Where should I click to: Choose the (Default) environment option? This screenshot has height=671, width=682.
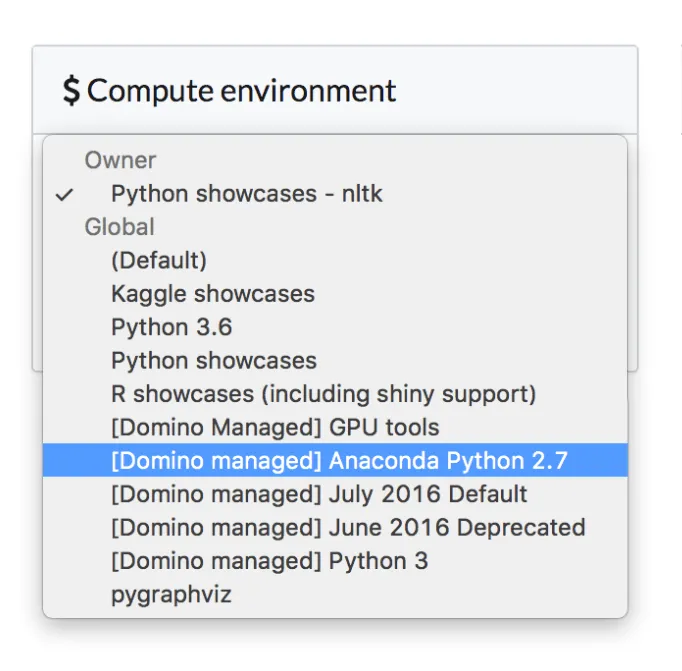159,261
